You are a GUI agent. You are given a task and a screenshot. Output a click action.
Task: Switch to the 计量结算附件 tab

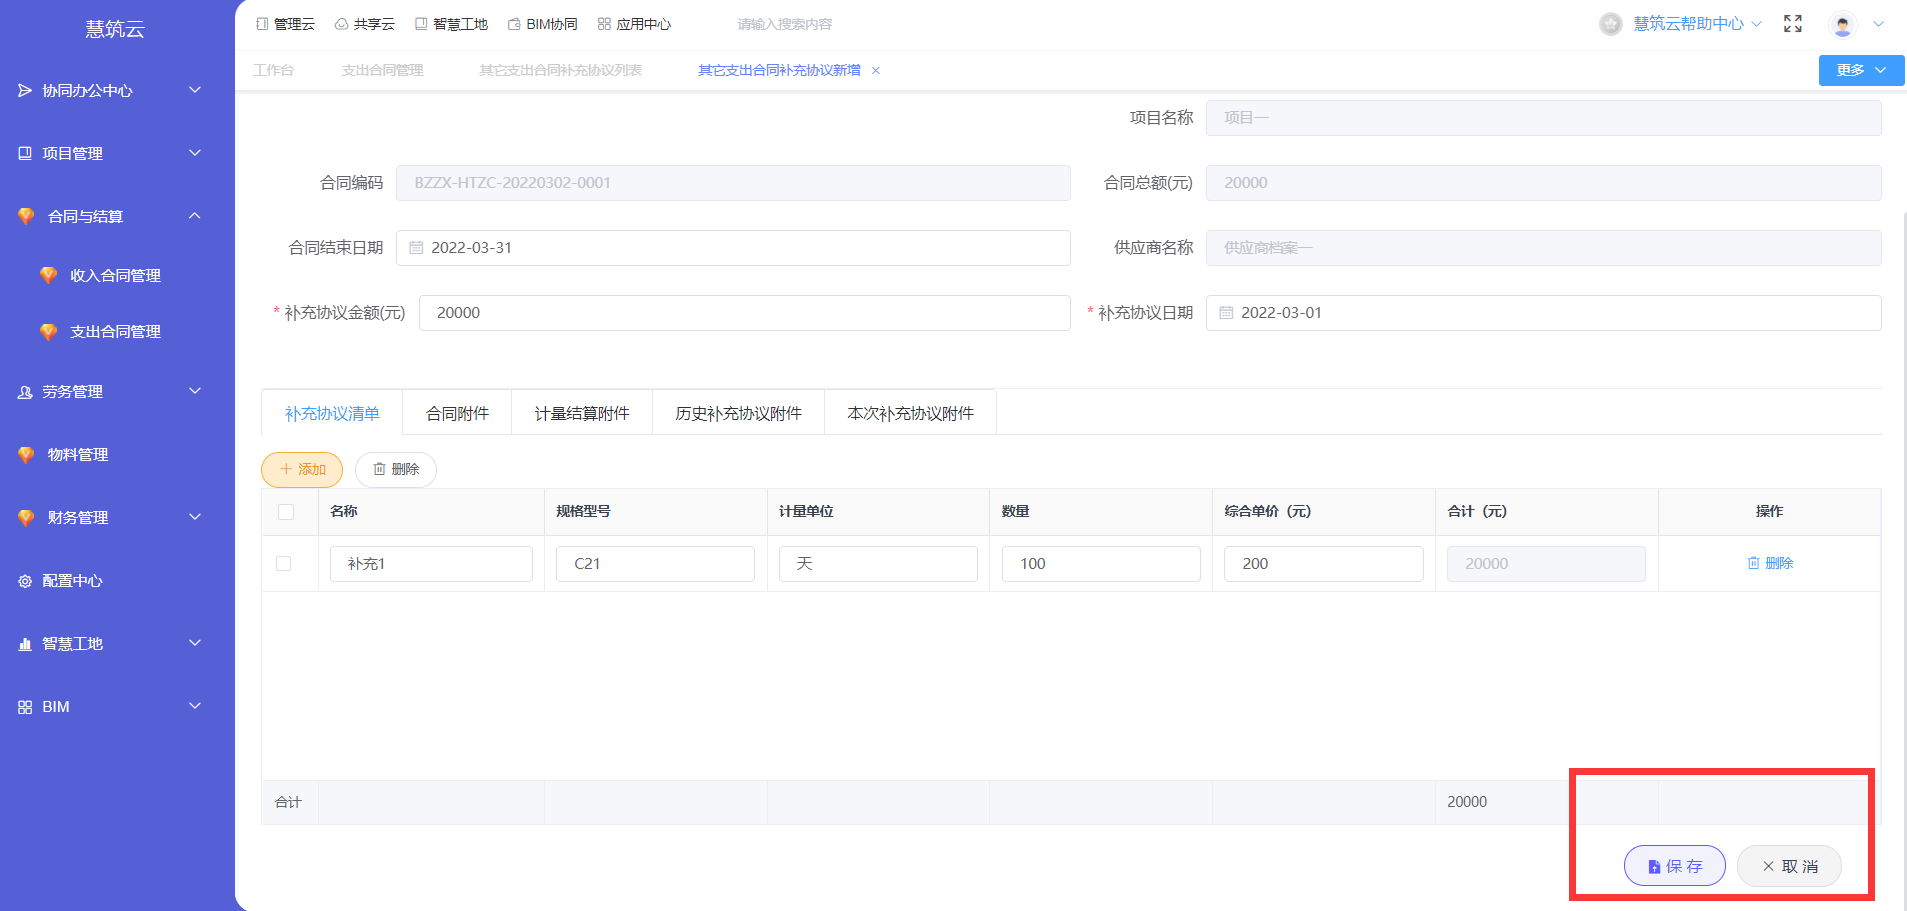[582, 413]
